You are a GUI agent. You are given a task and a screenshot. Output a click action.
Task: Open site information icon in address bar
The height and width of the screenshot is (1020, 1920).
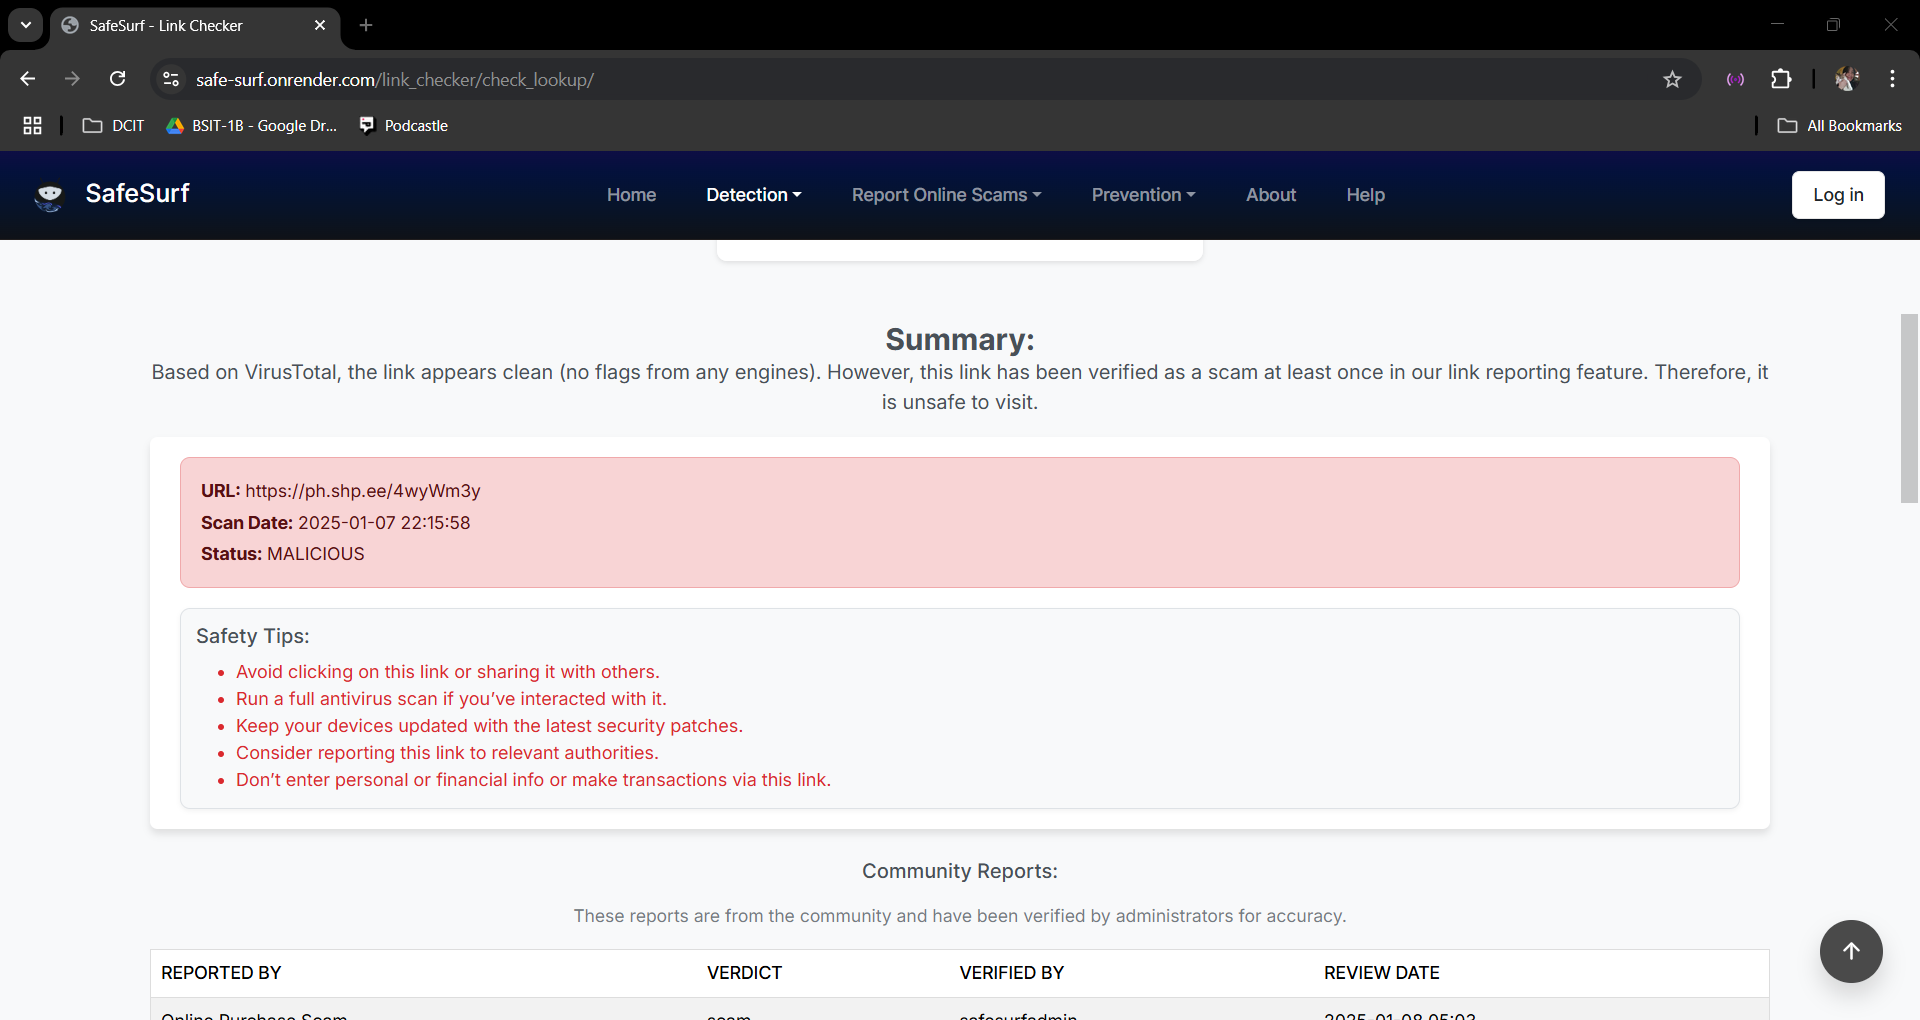171,79
